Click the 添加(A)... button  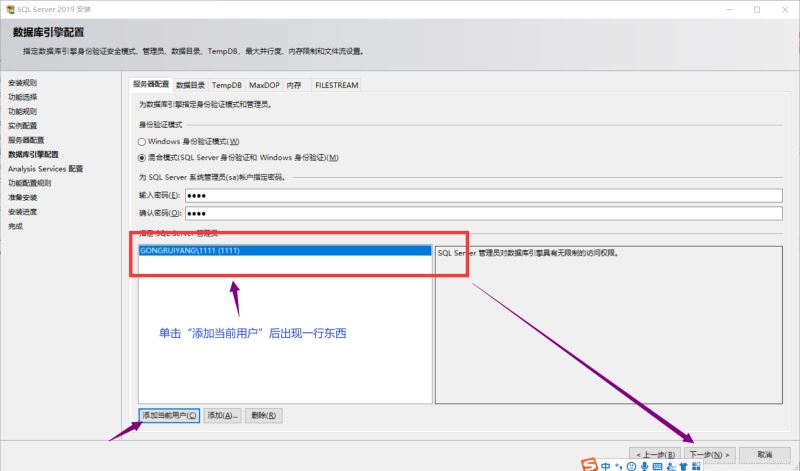(222, 415)
